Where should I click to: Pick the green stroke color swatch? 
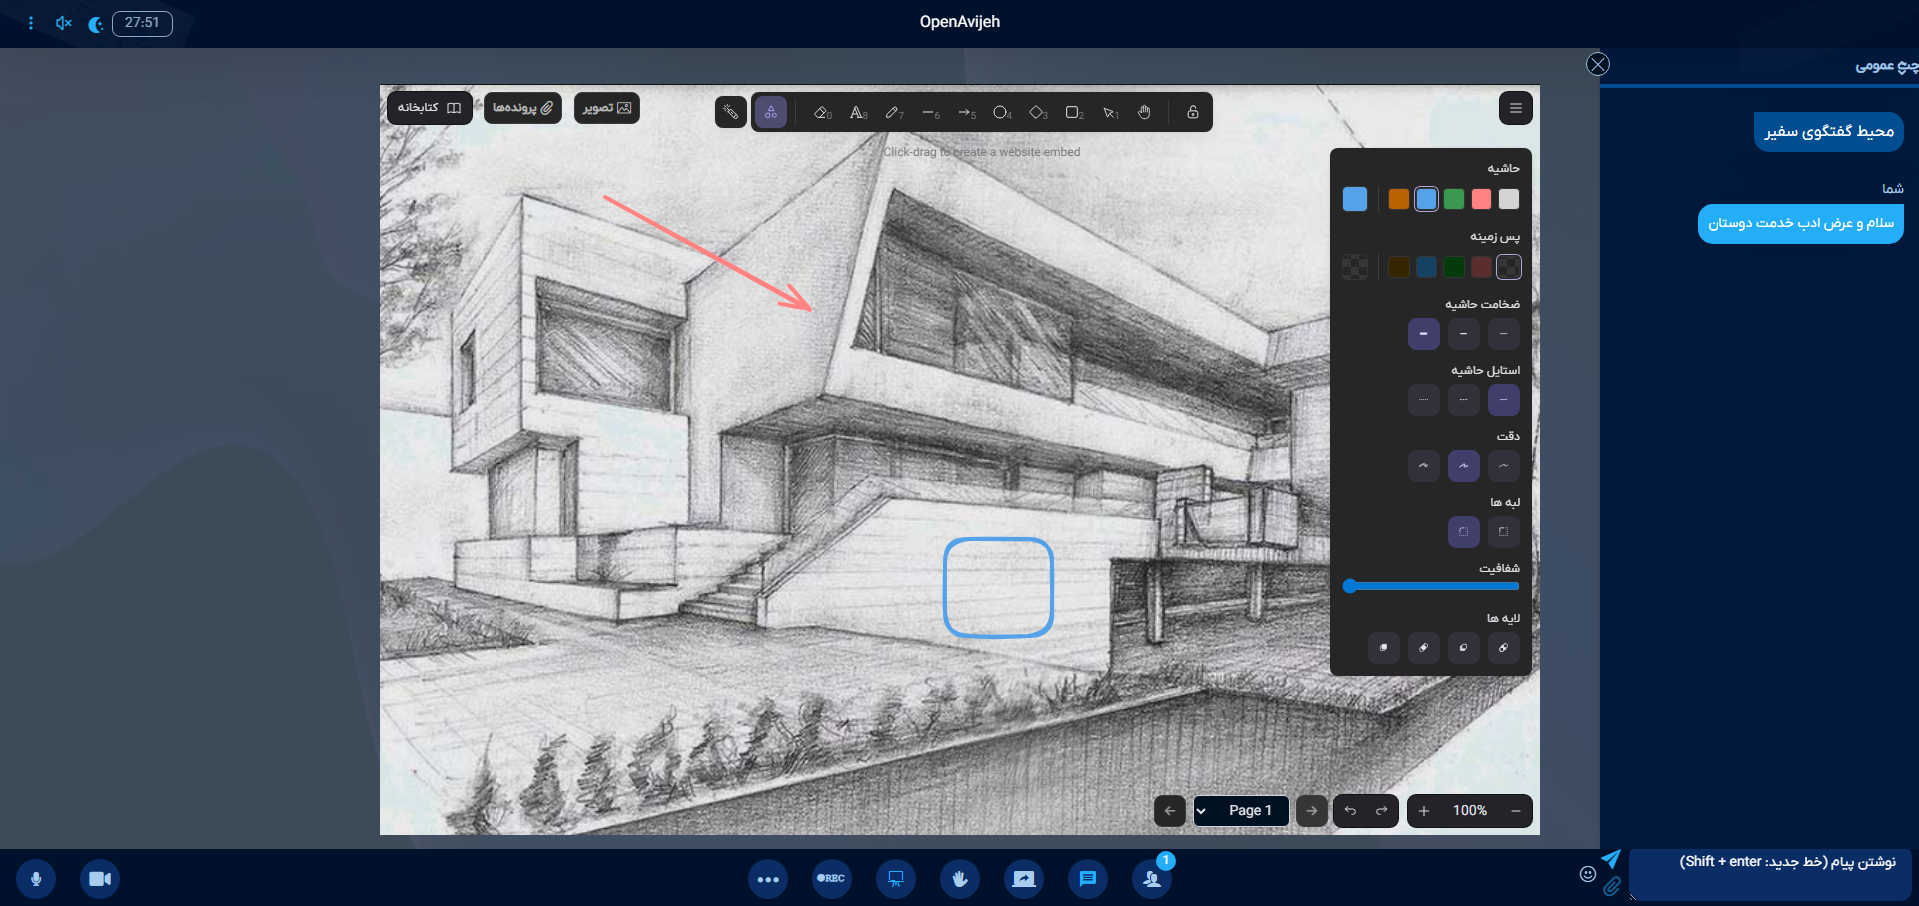[1454, 199]
